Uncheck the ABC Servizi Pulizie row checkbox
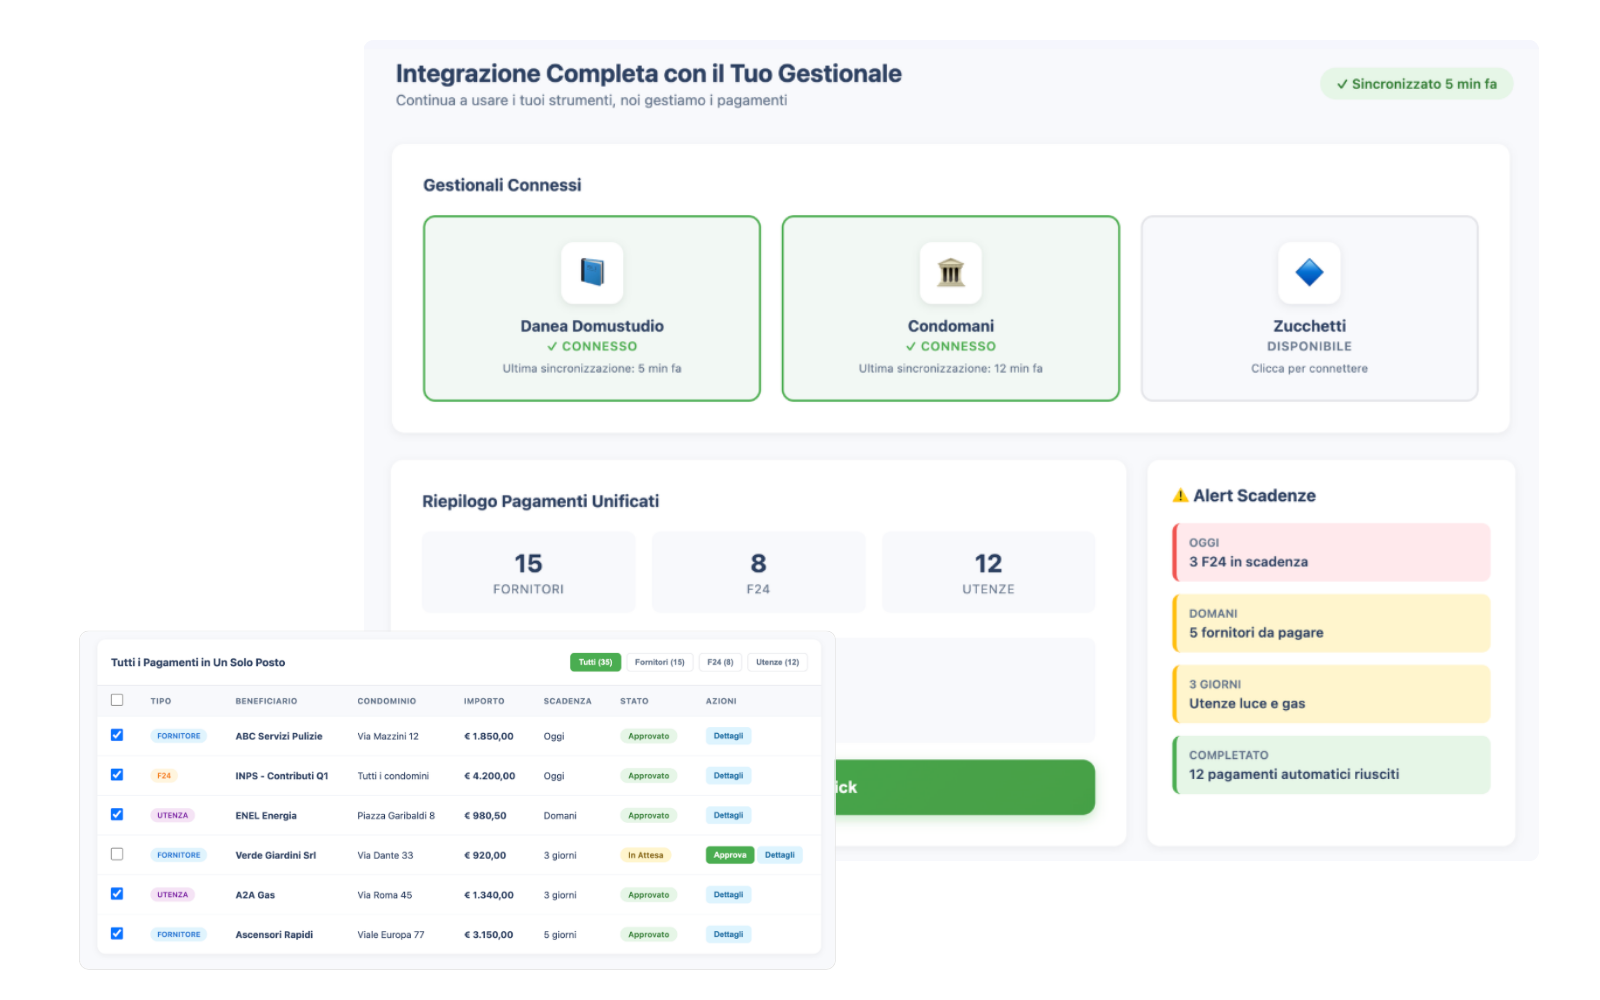This screenshot has height=1000, width=1600. [x=117, y=735]
